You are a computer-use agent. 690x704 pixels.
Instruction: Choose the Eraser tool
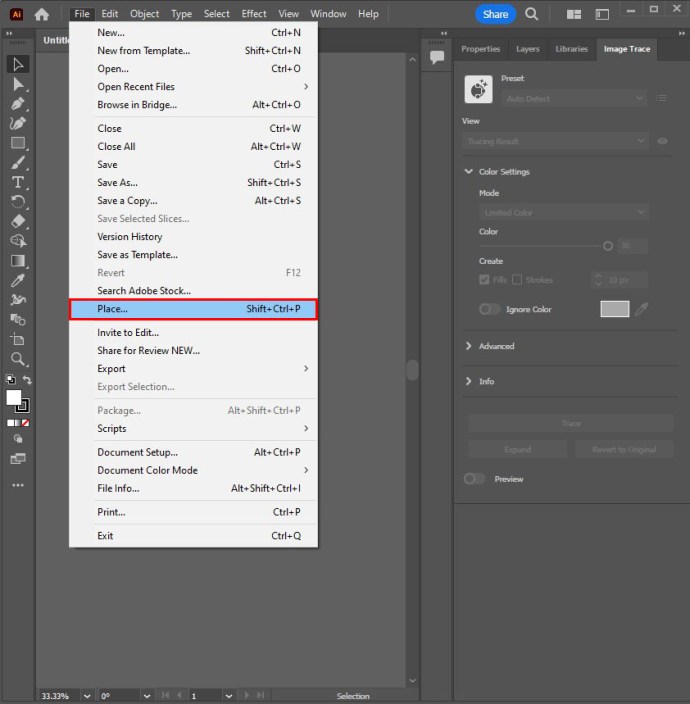(18, 221)
